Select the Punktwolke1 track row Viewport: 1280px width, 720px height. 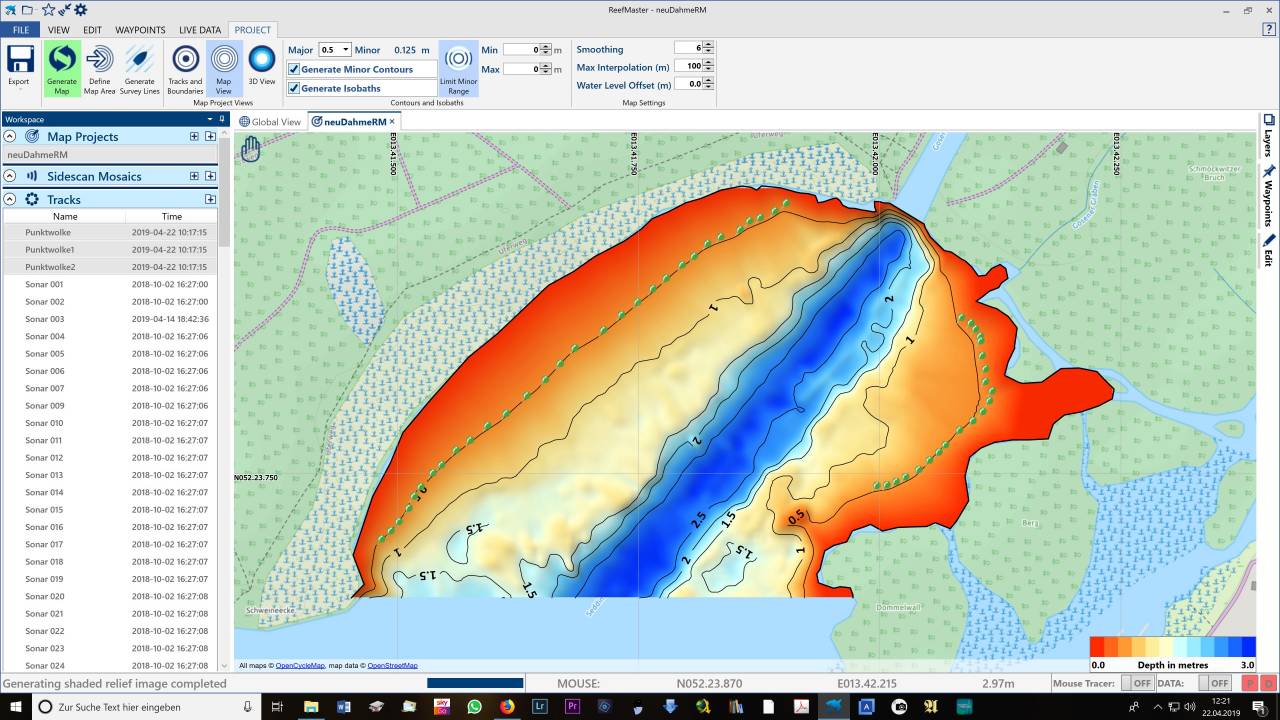[x=50, y=249]
